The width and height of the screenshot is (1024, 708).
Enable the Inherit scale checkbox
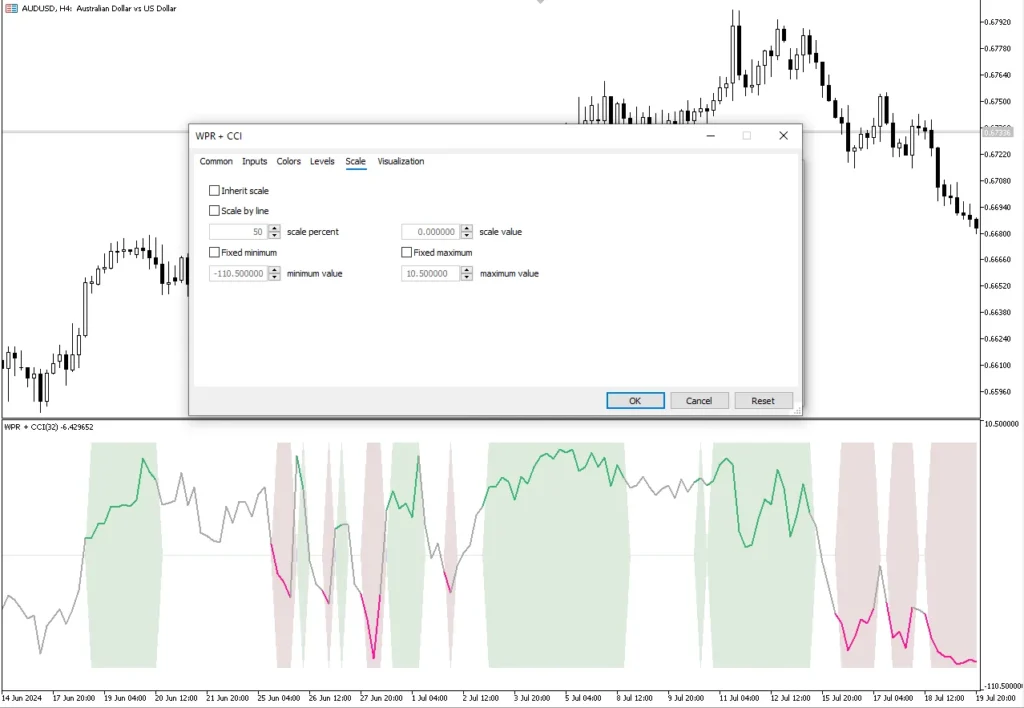214,191
